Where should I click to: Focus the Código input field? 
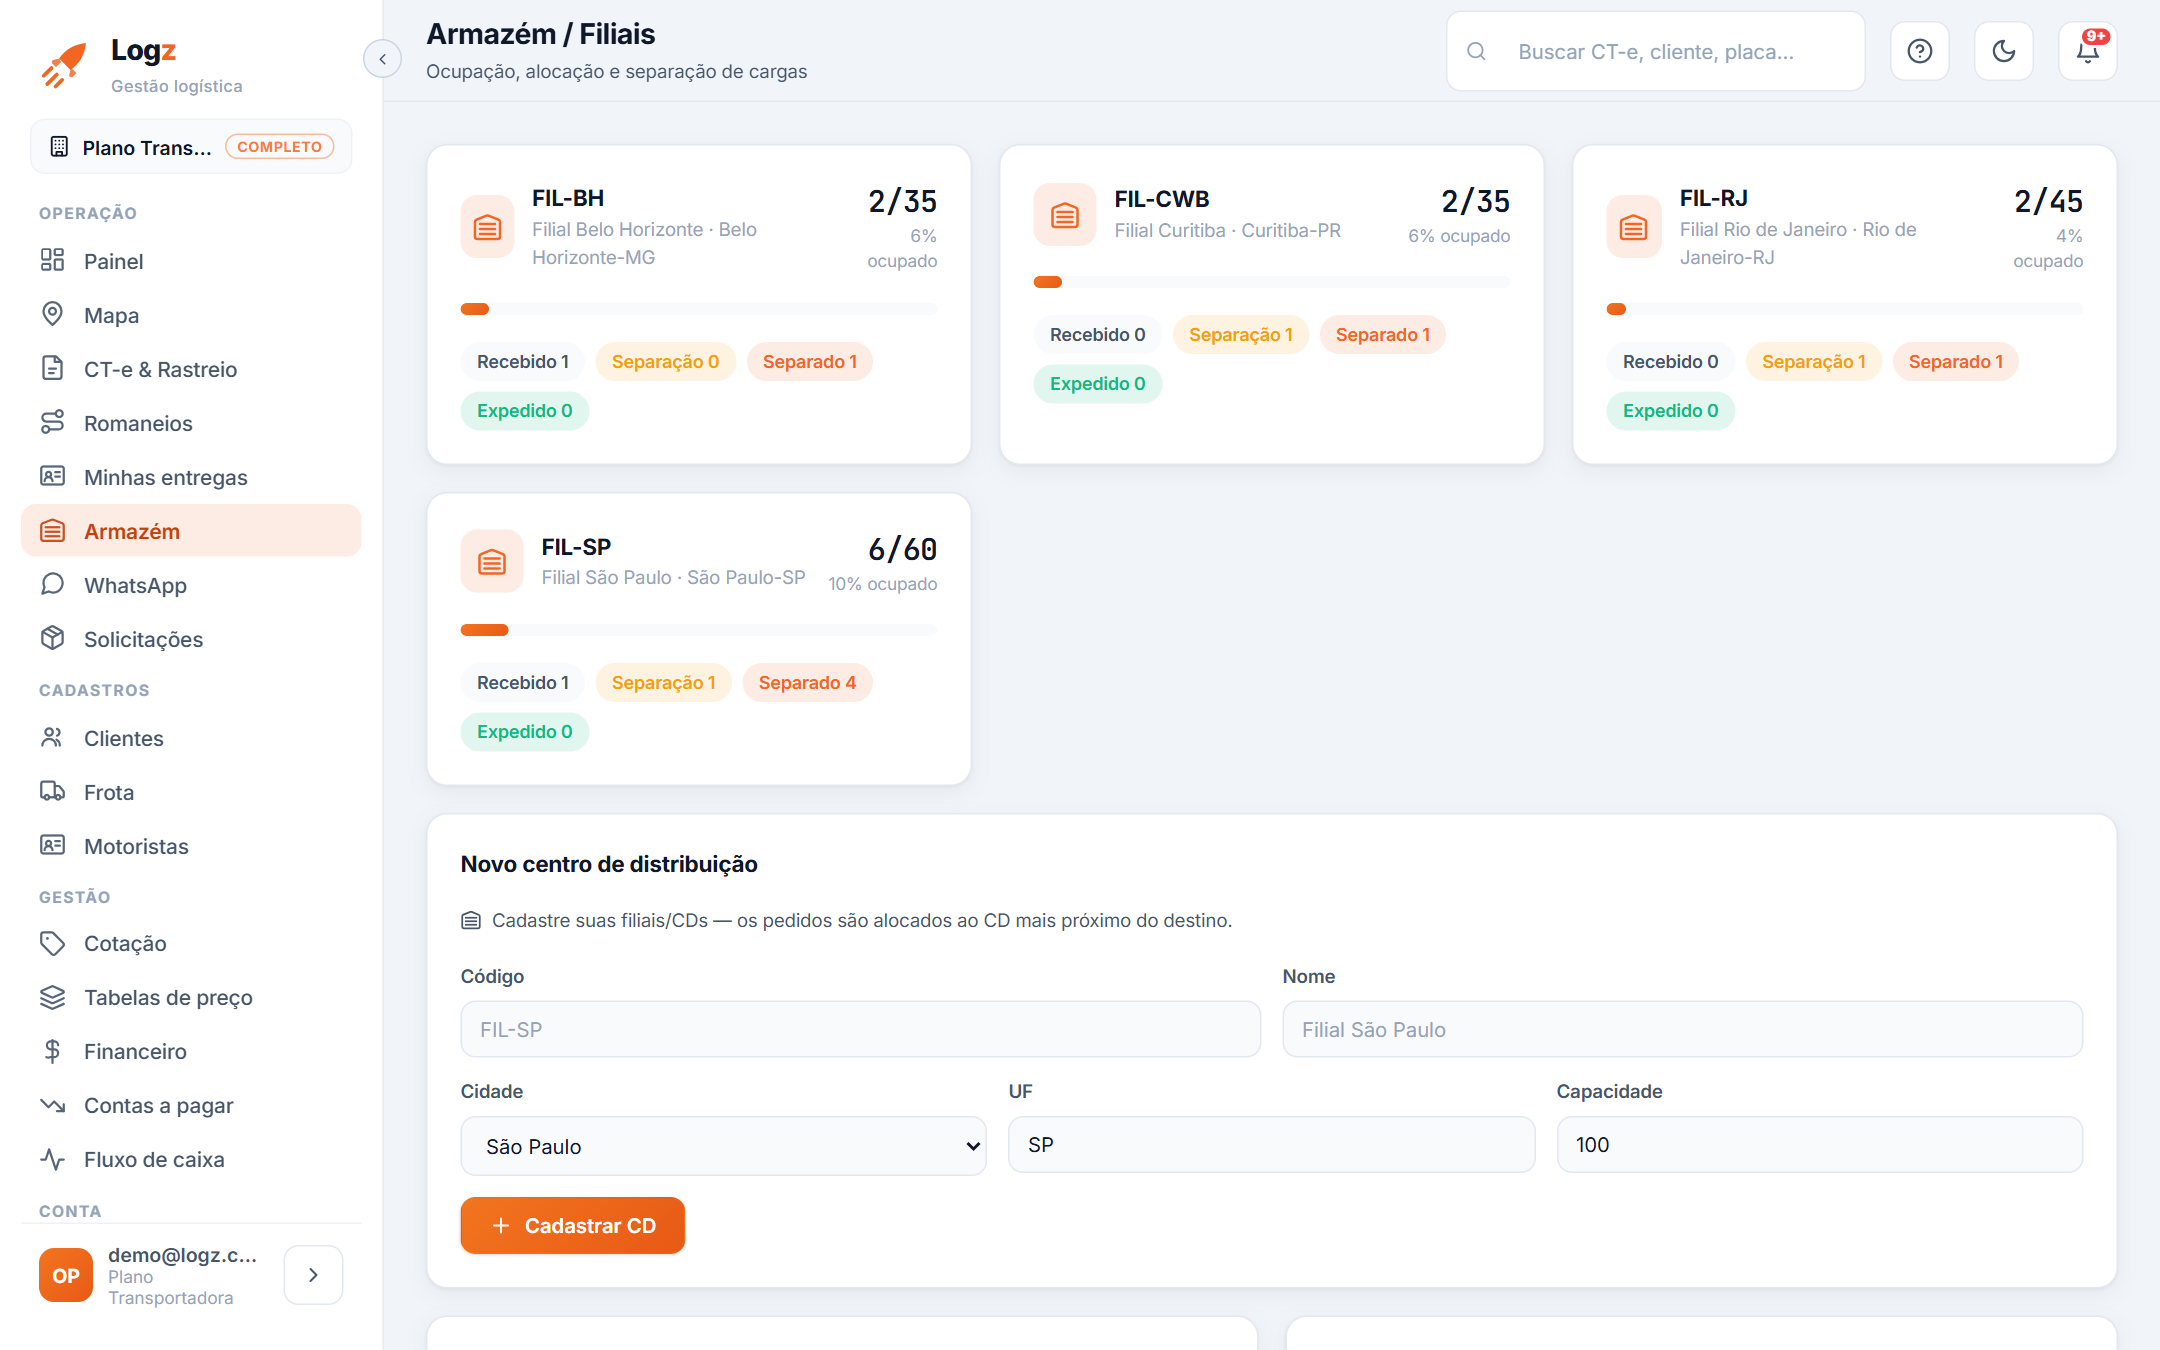860,1029
